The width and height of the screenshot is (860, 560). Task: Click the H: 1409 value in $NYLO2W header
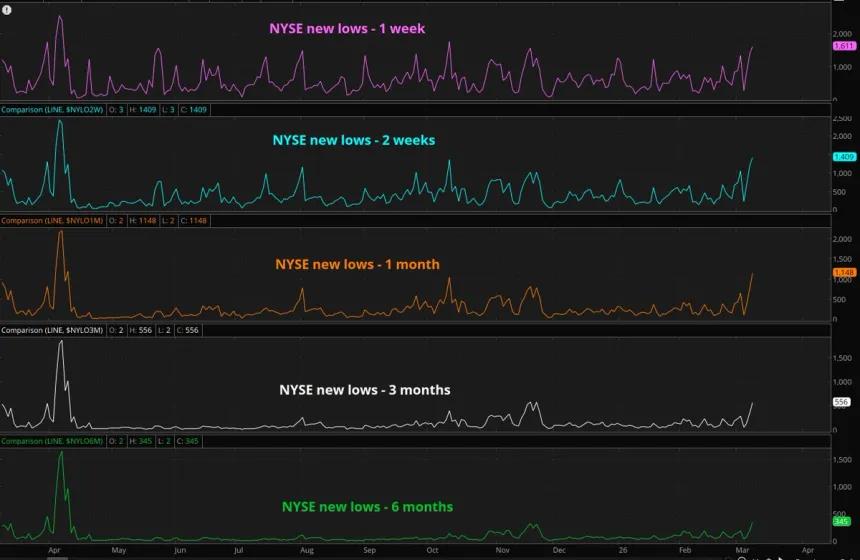click(x=143, y=110)
